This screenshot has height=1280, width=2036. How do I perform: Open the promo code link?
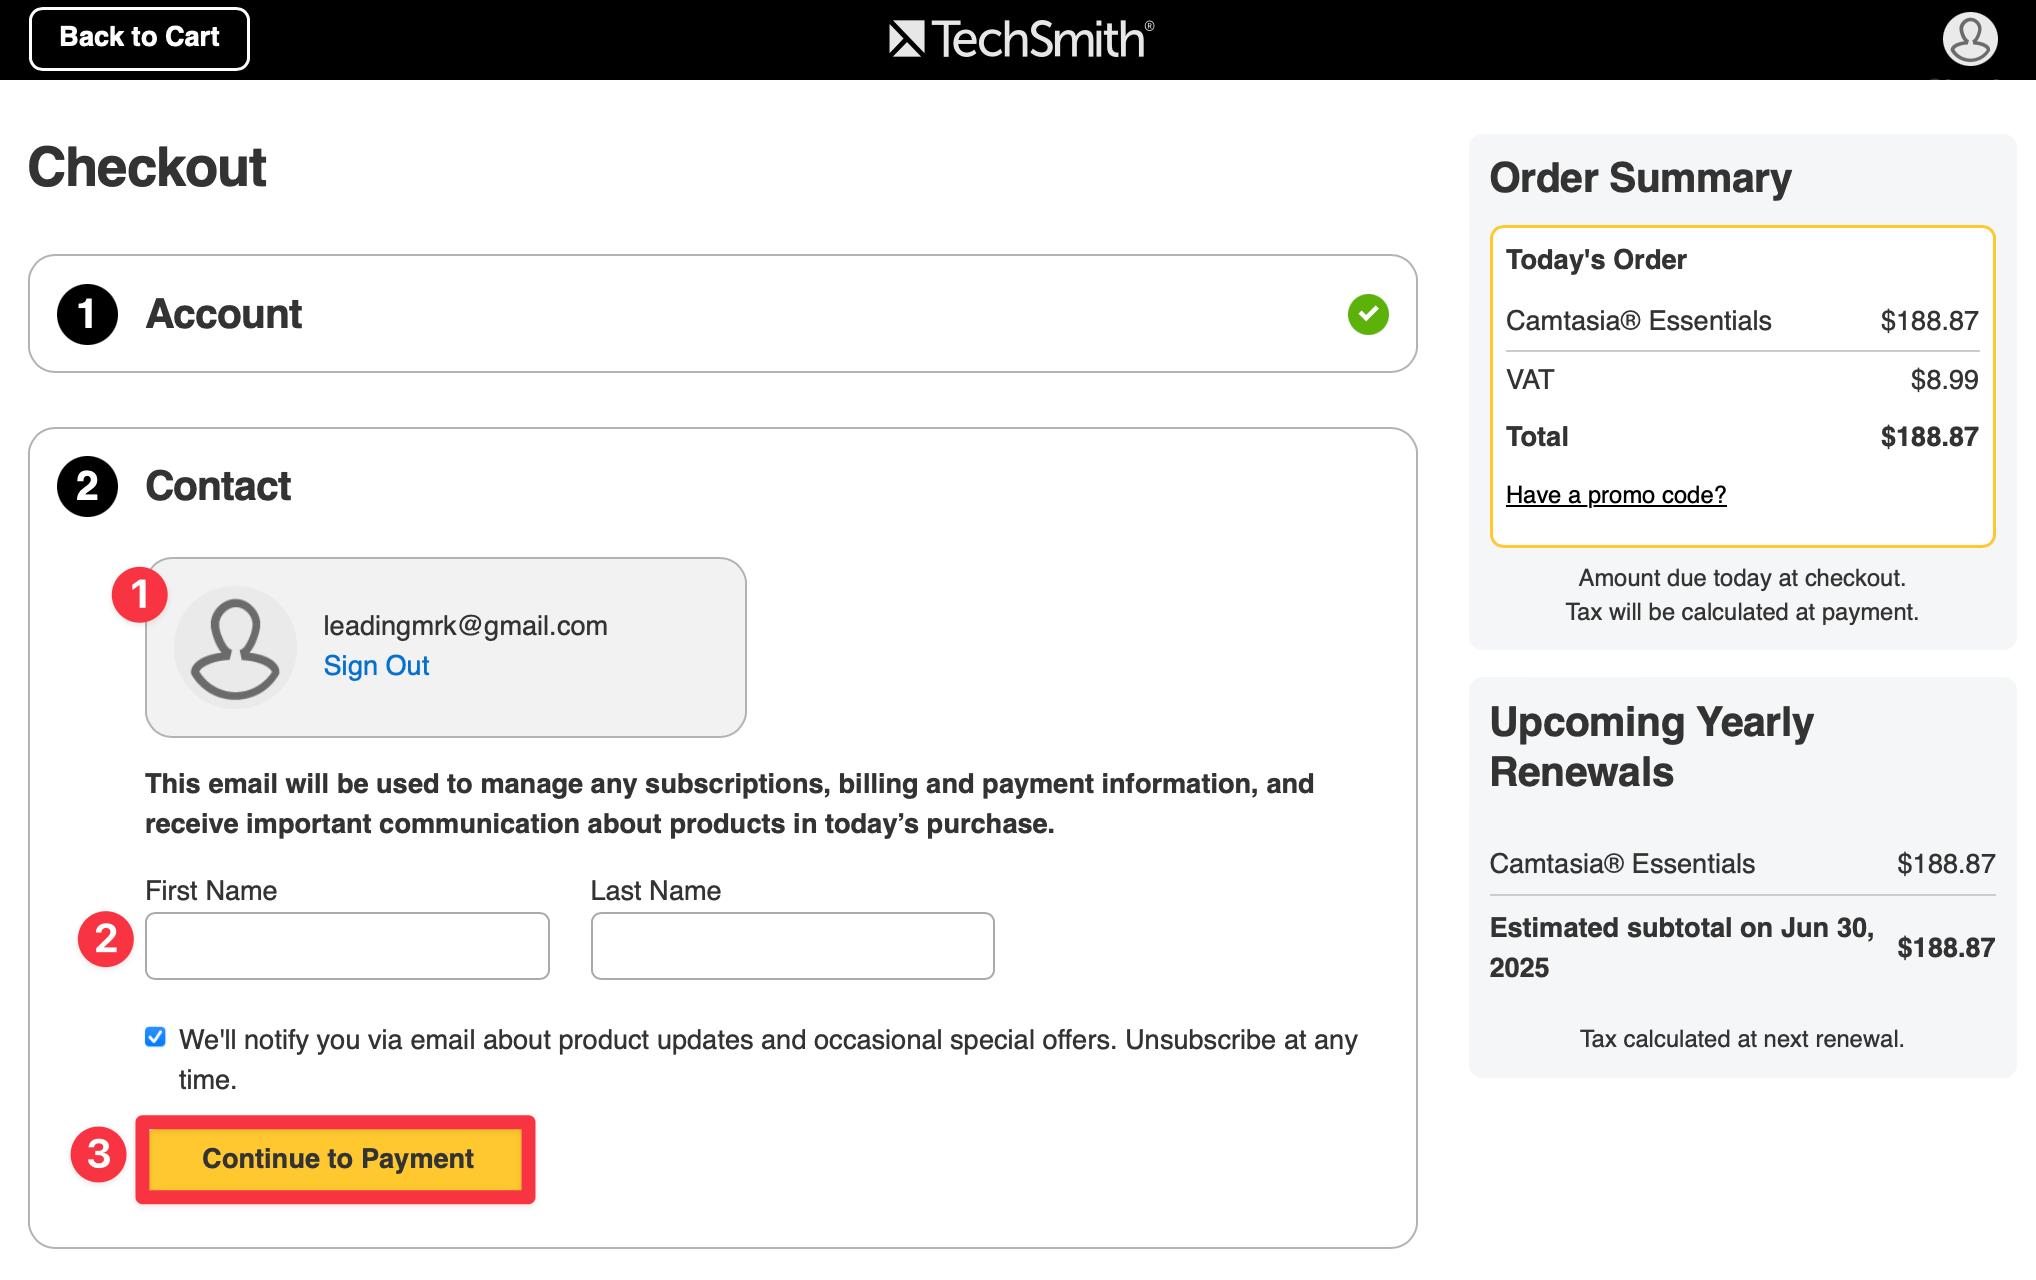point(1616,495)
